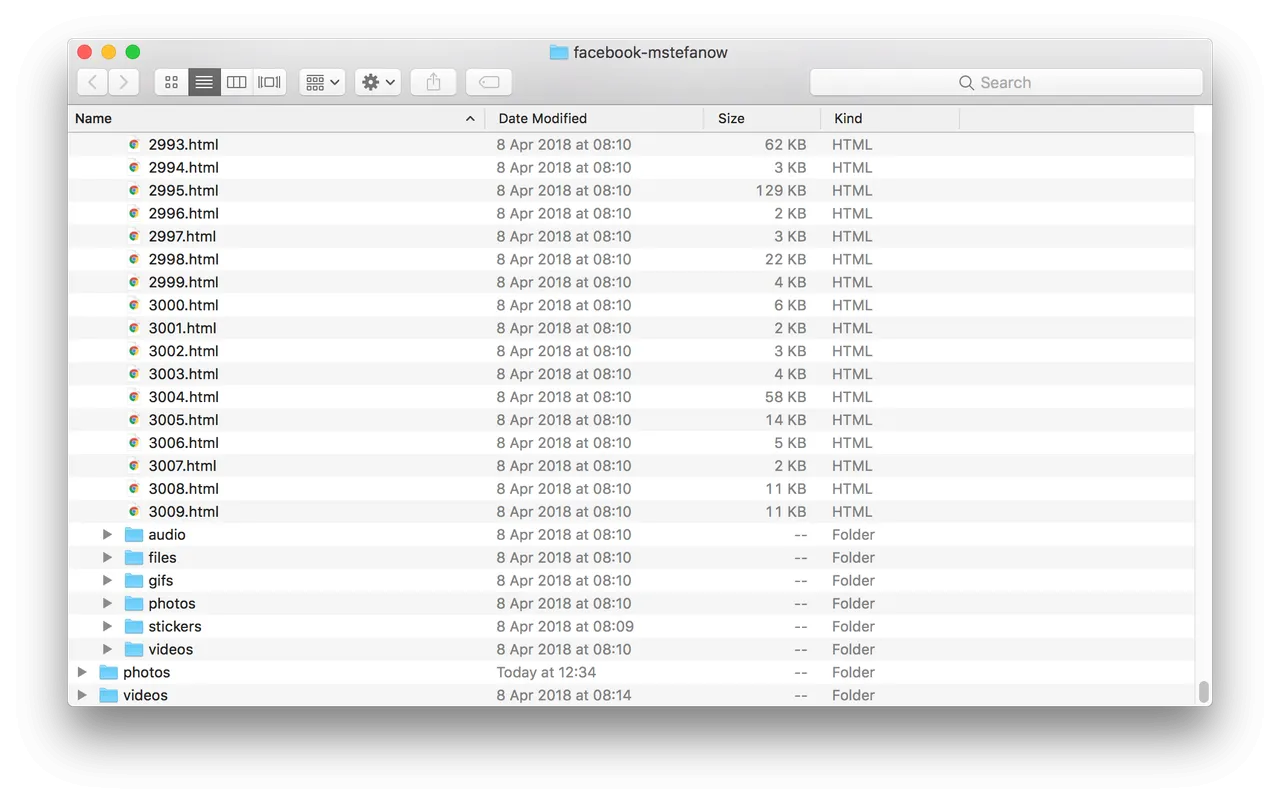1280x803 pixels.
Task: Sort by the Name column header
Action: 277,118
